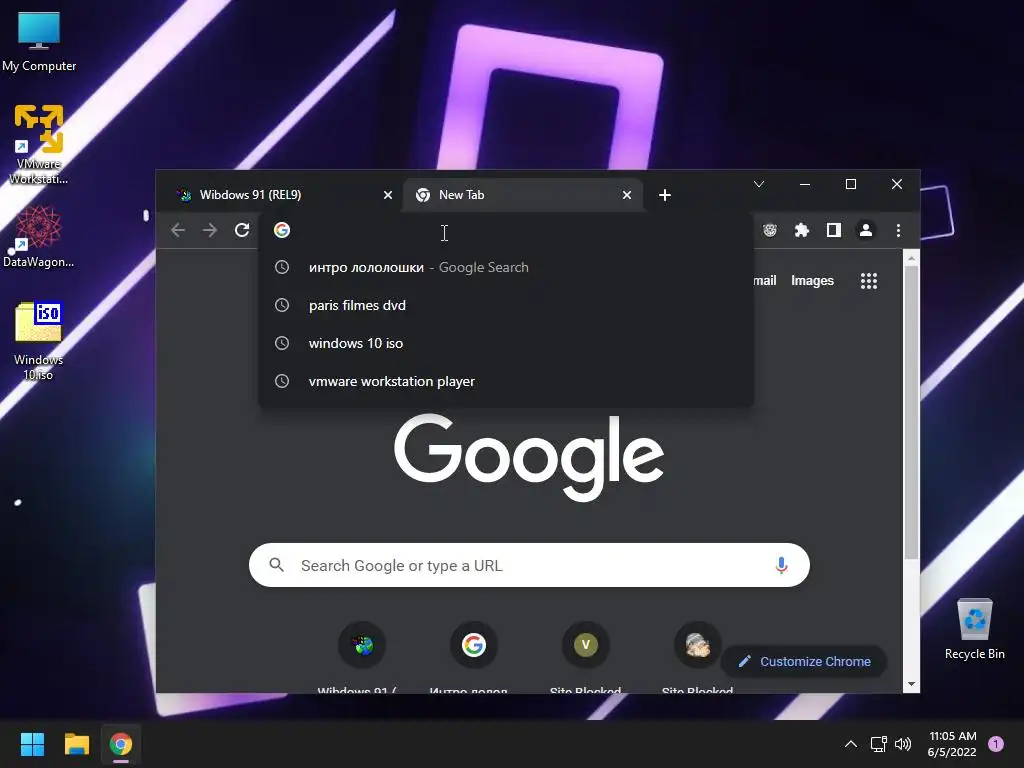Open Chrome's three-dot menu
The width and height of the screenshot is (1024, 768).
898,230
